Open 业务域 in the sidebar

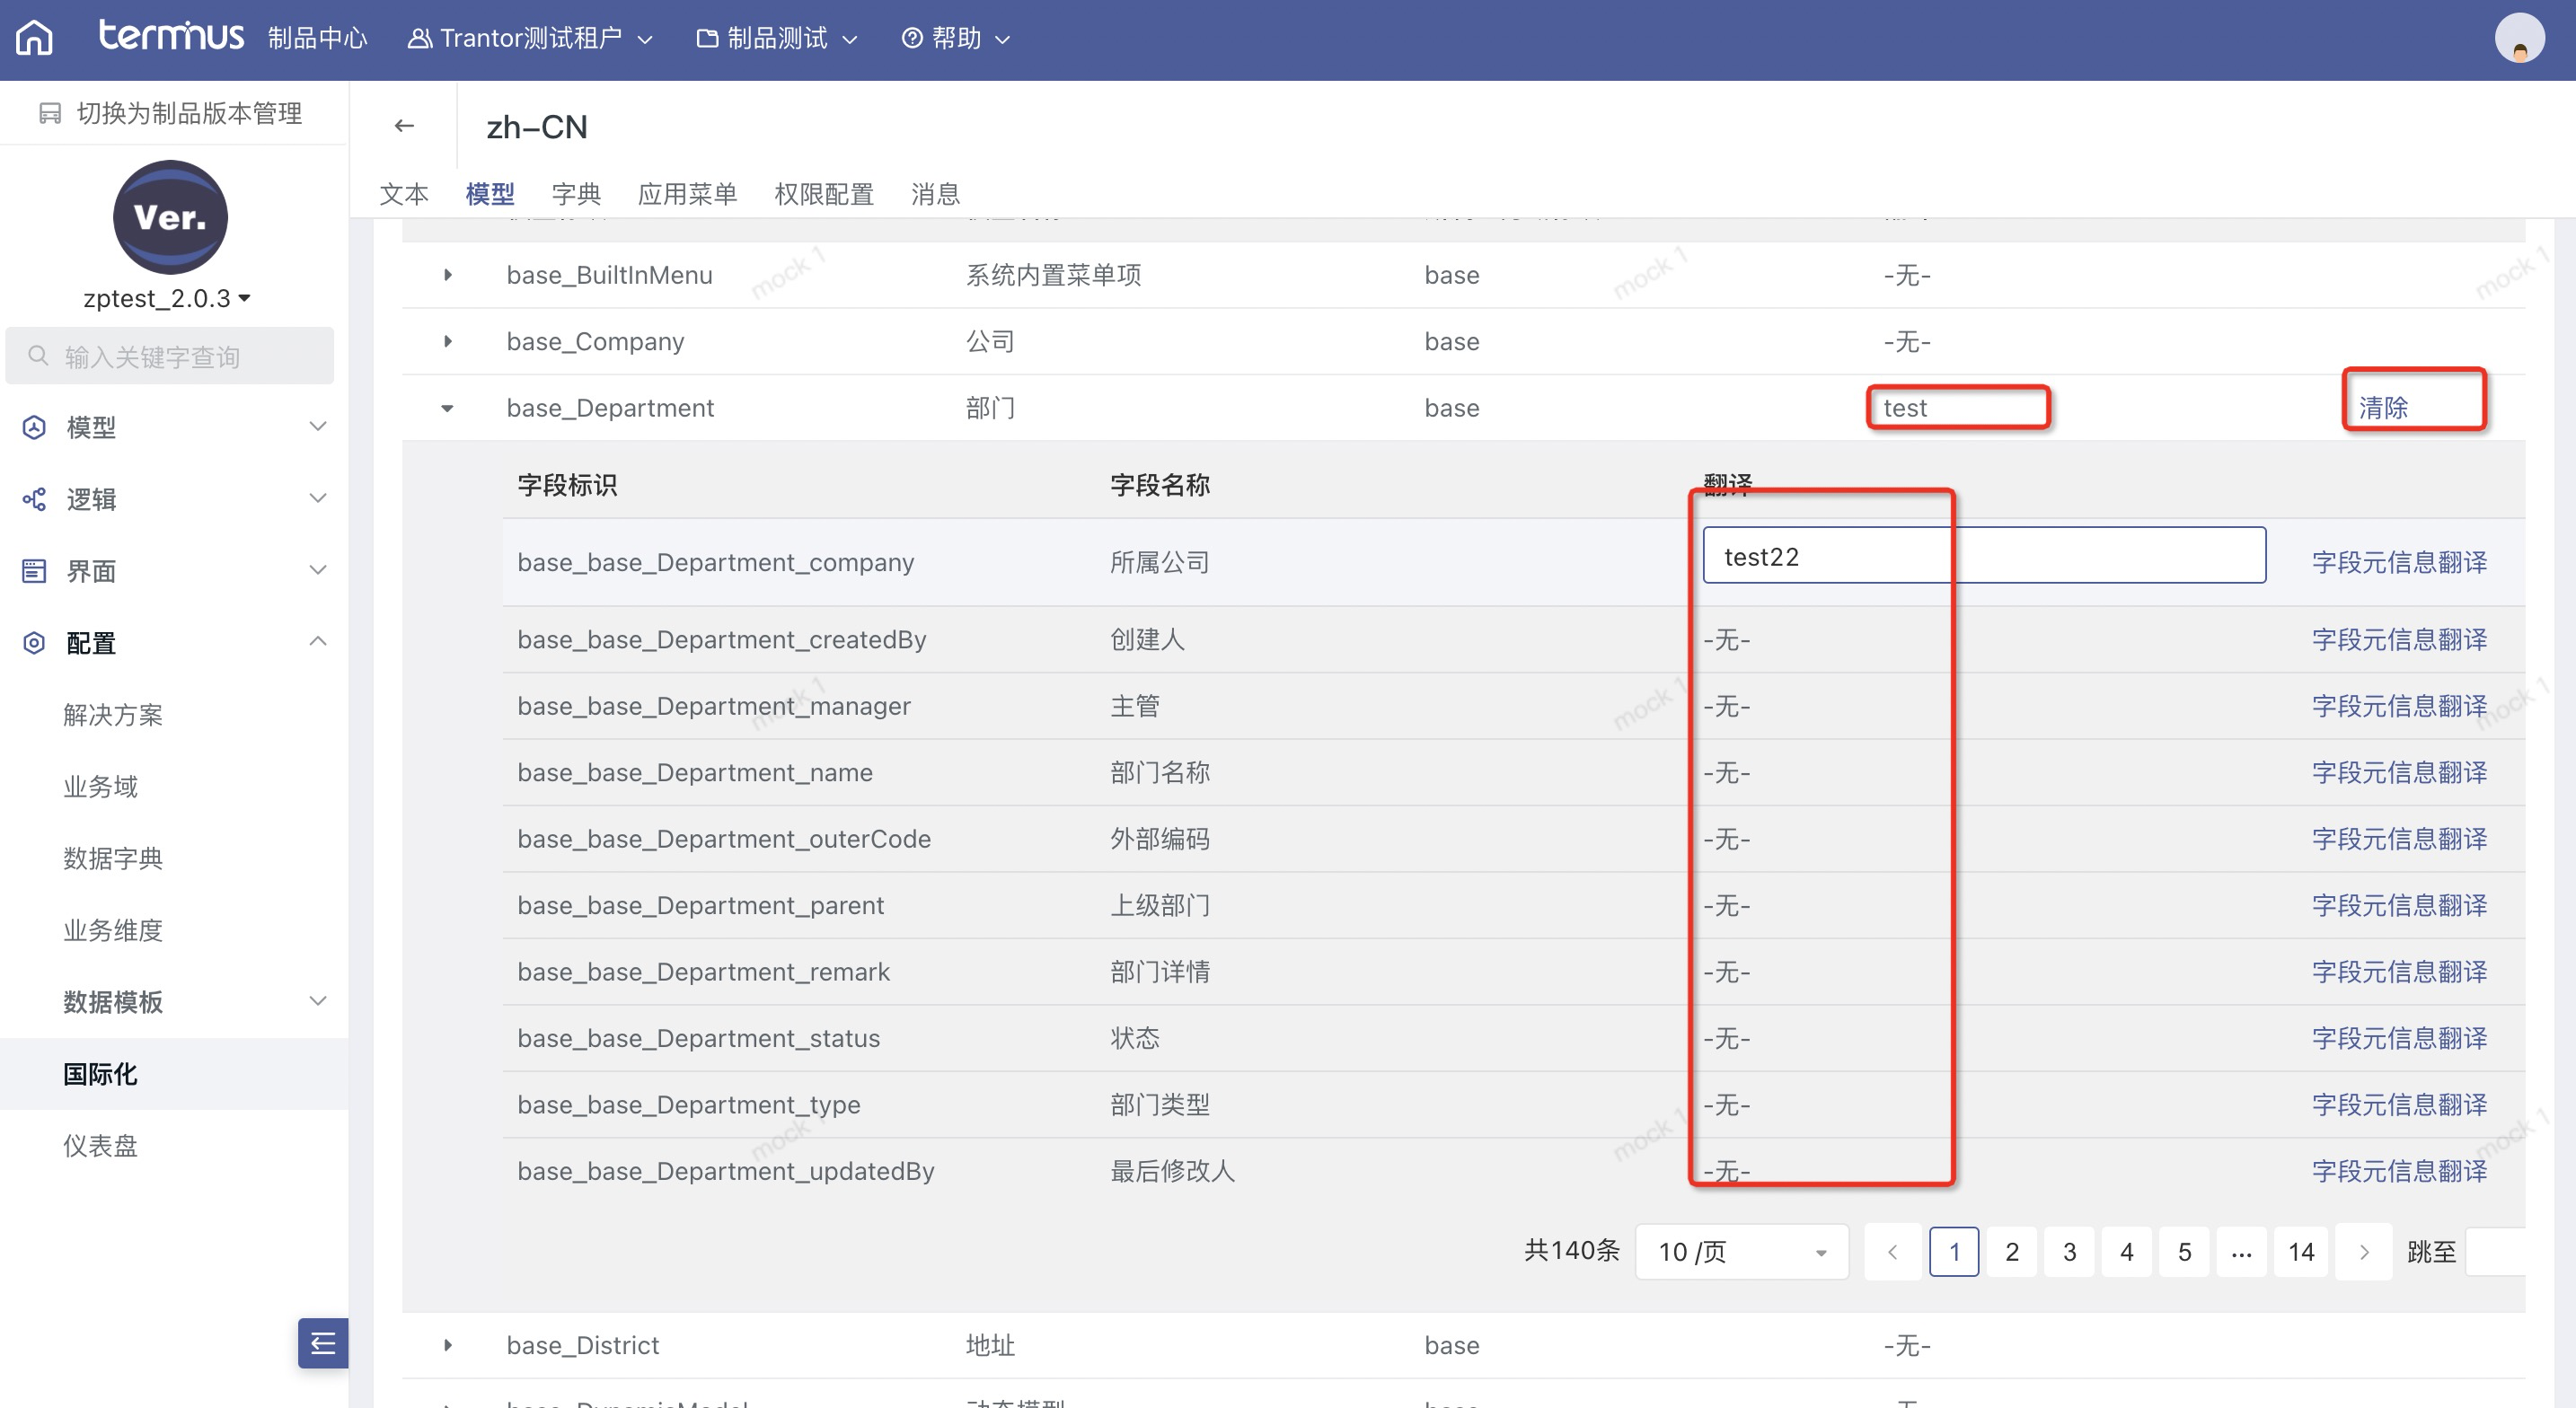coord(101,787)
